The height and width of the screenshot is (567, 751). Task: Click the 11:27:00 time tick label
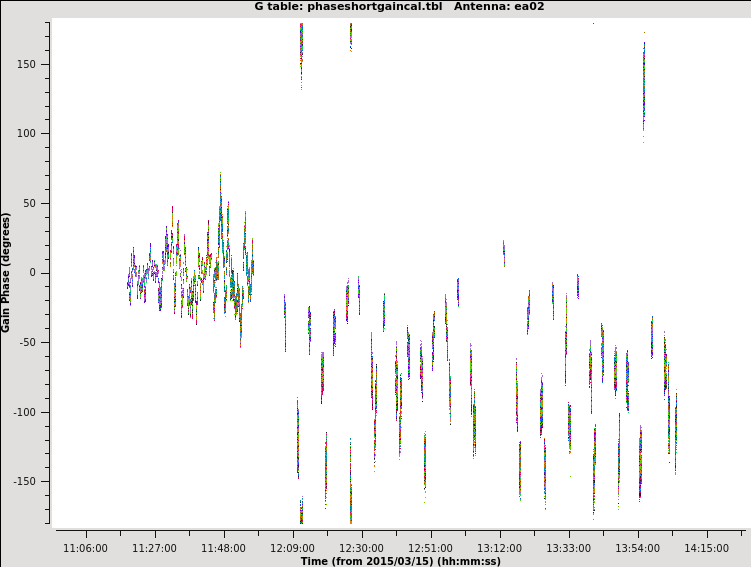click(154, 548)
